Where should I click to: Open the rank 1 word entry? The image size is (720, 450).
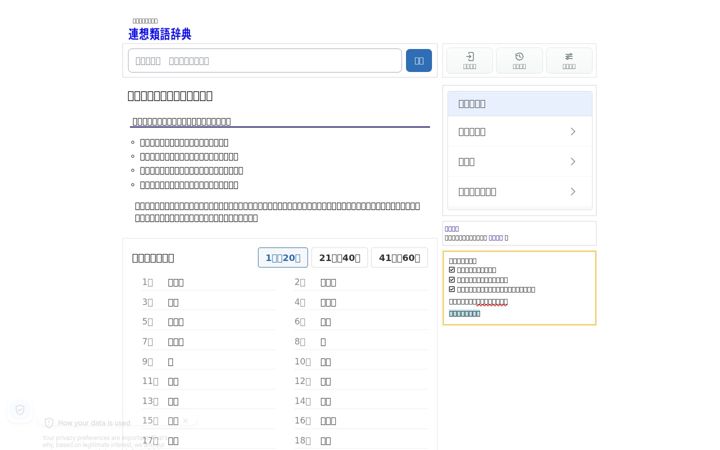tap(176, 283)
